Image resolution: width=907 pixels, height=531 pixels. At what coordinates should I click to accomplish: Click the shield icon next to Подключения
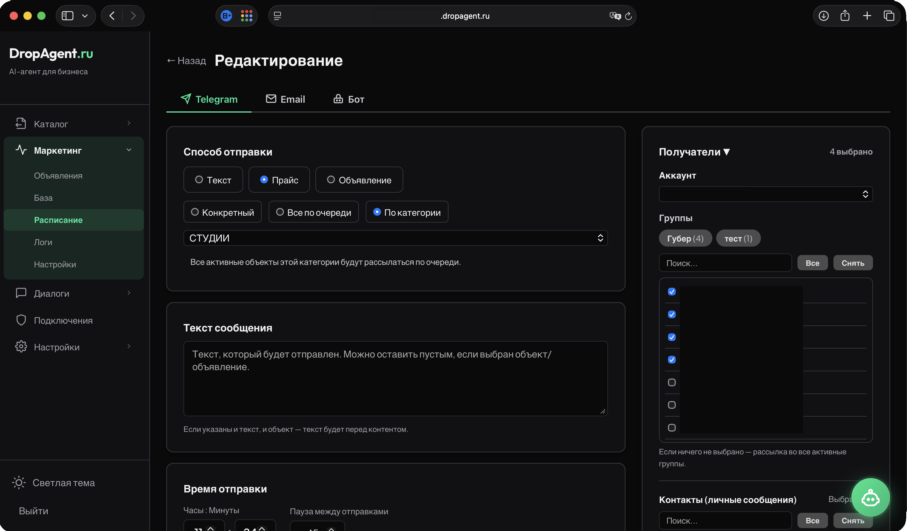point(21,321)
